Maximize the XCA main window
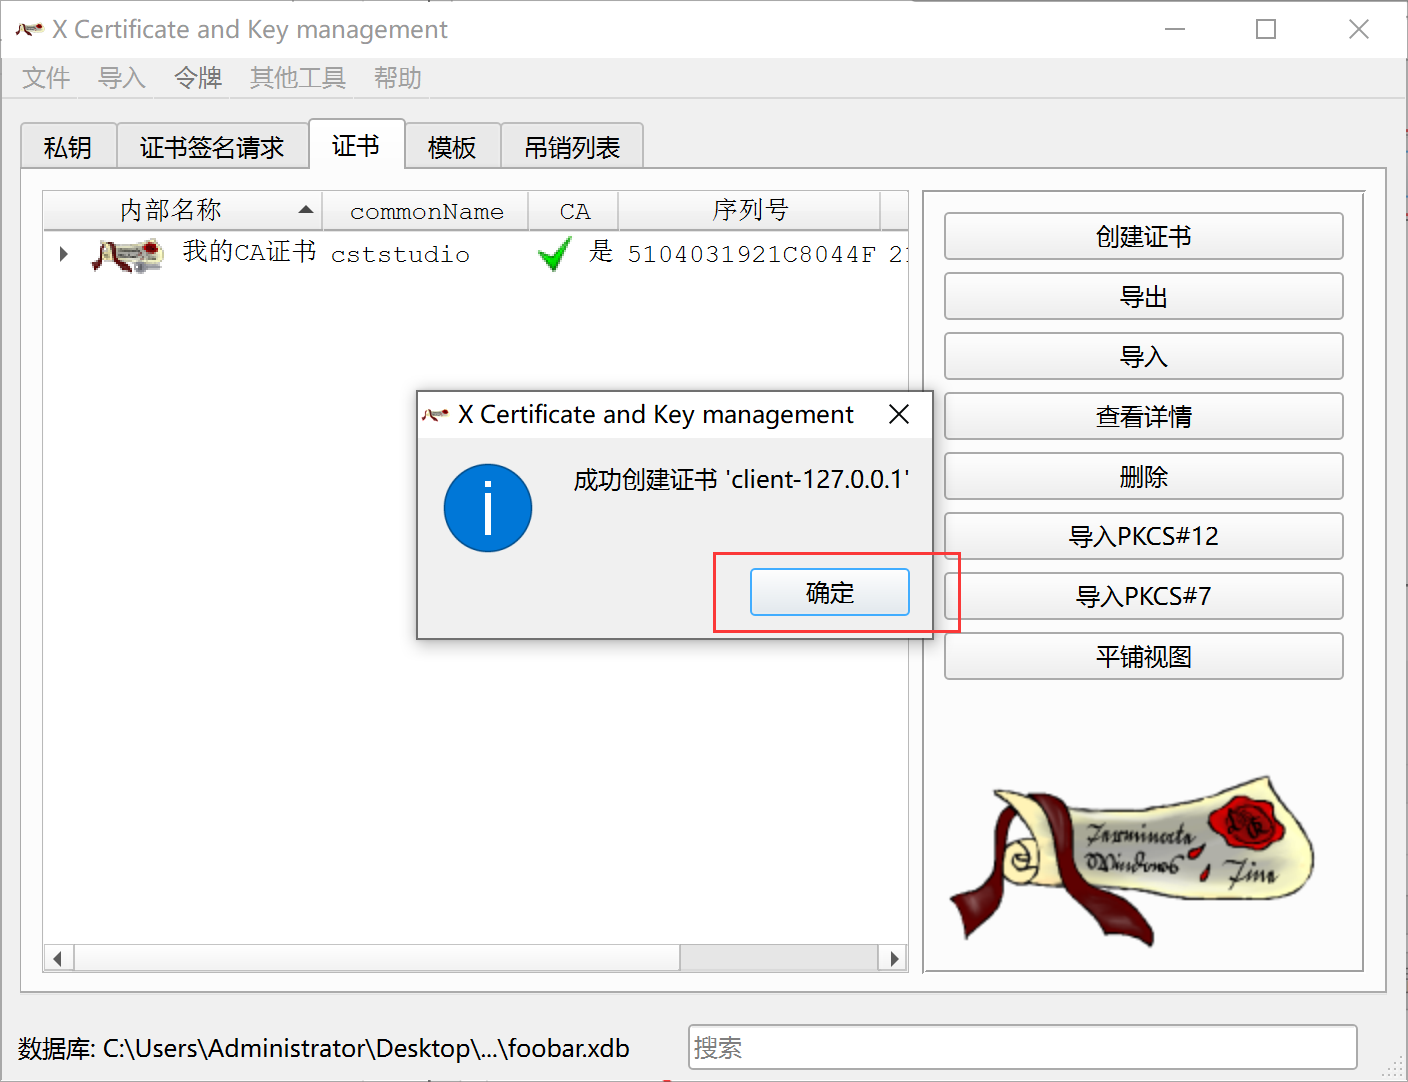 click(1266, 29)
